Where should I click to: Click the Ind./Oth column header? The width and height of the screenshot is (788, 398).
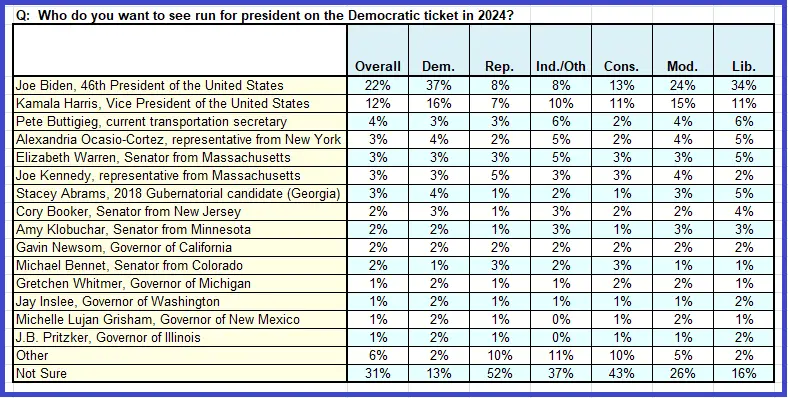tap(560, 50)
